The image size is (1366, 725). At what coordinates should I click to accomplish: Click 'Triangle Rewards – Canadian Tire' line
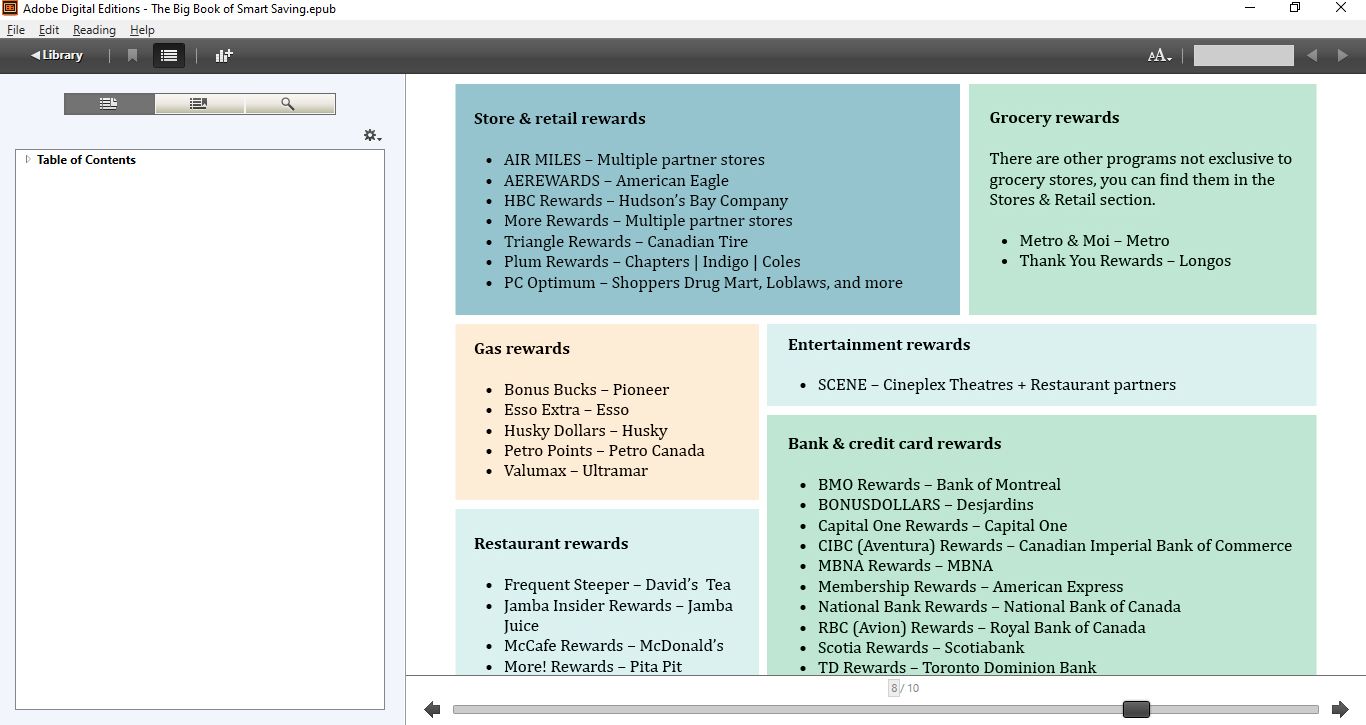tap(626, 242)
